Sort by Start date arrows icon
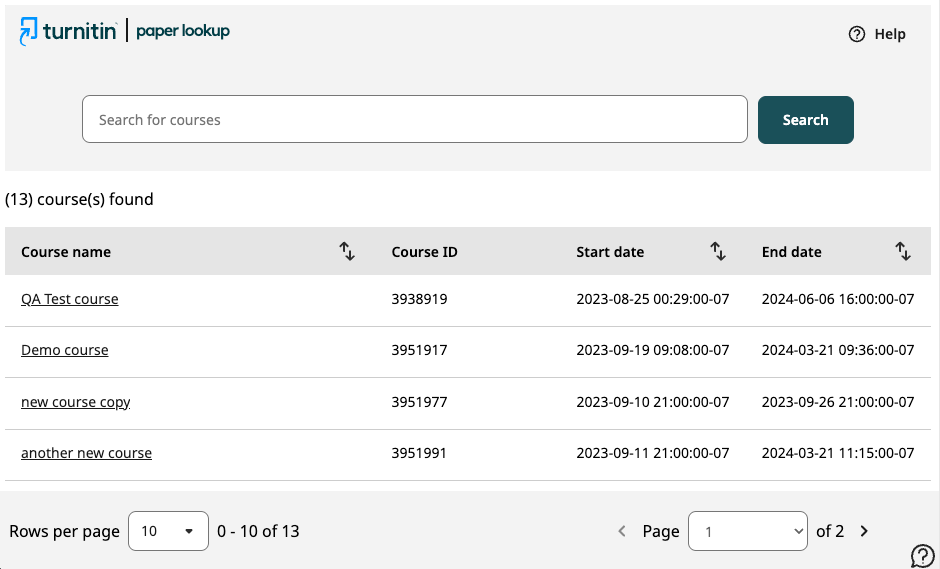The height and width of the screenshot is (569, 940). (x=718, y=251)
